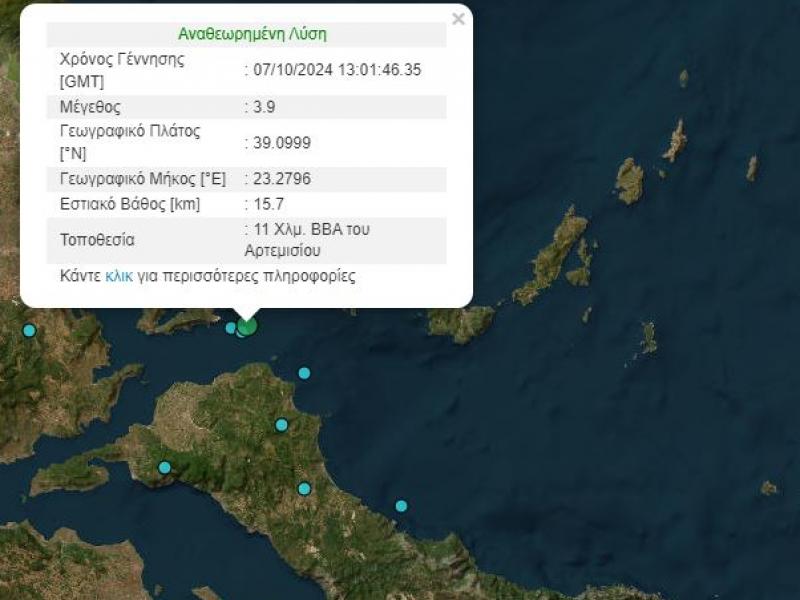Click the 'Τοποθεσία' row label
The width and height of the screenshot is (800, 600).
97,240
